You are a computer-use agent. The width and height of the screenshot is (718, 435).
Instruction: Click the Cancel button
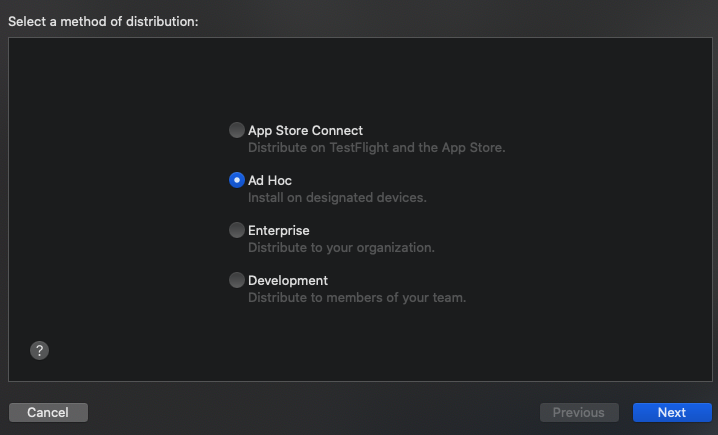point(48,413)
